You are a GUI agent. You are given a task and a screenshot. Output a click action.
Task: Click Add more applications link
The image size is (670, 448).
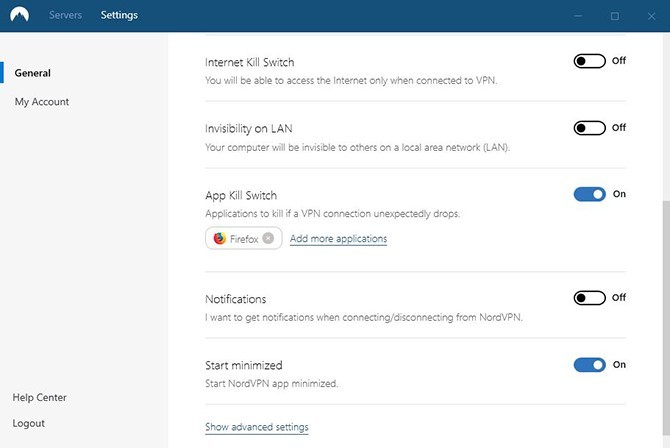tap(338, 239)
